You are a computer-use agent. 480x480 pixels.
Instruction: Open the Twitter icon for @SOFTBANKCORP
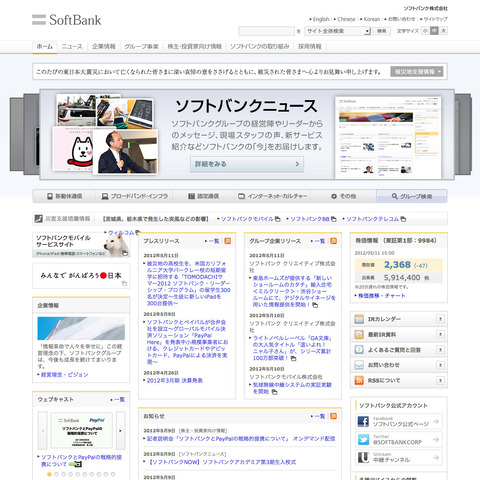pyautogui.click(x=363, y=440)
